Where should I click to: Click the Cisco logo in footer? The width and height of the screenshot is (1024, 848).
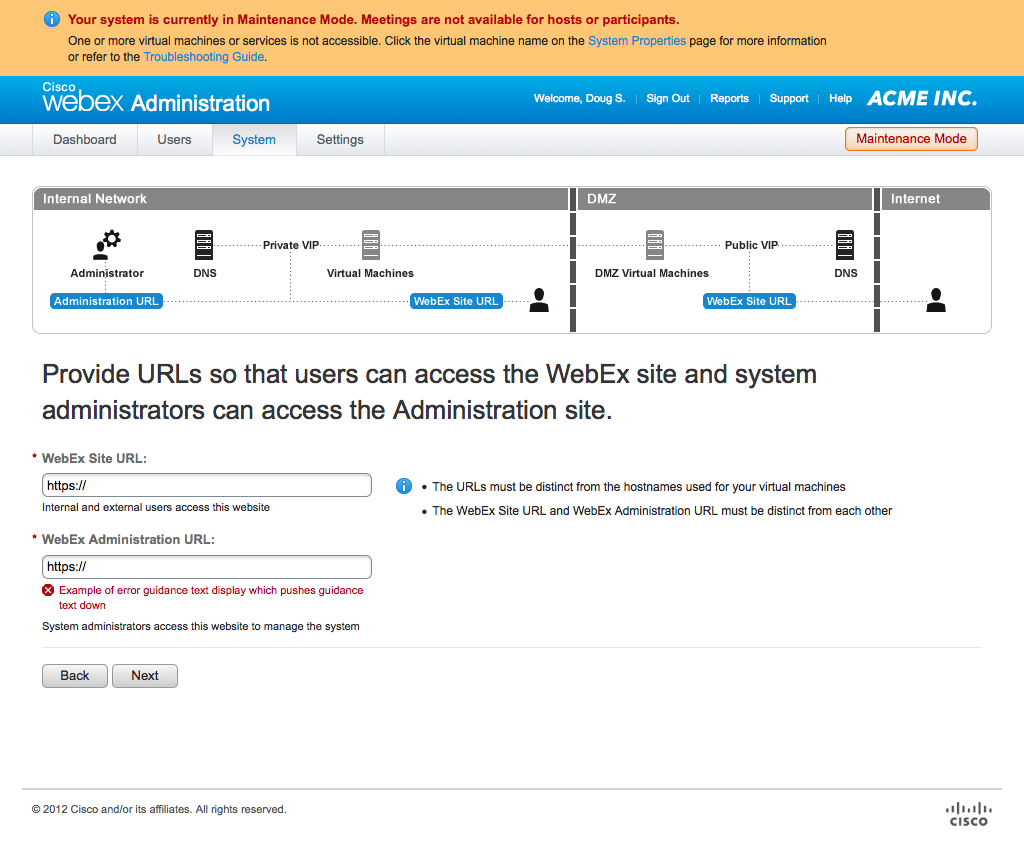point(967,813)
